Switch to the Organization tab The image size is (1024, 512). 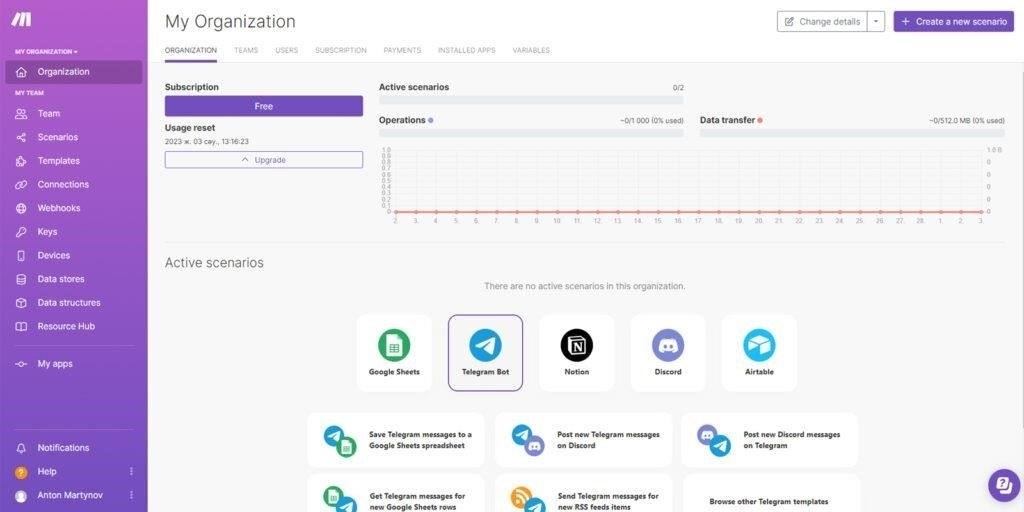pyautogui.click(x=191, y=50)
